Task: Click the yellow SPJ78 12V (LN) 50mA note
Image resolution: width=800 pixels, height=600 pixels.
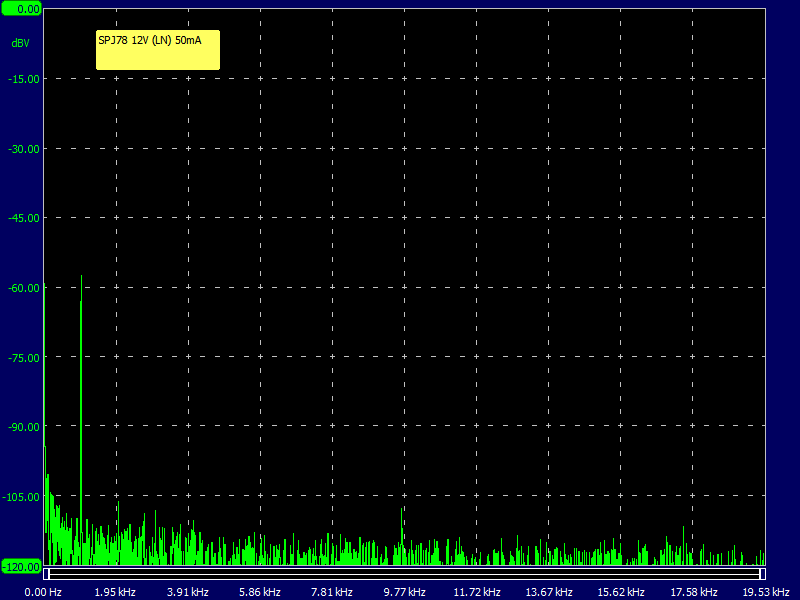Action: (x=158, y=49)
